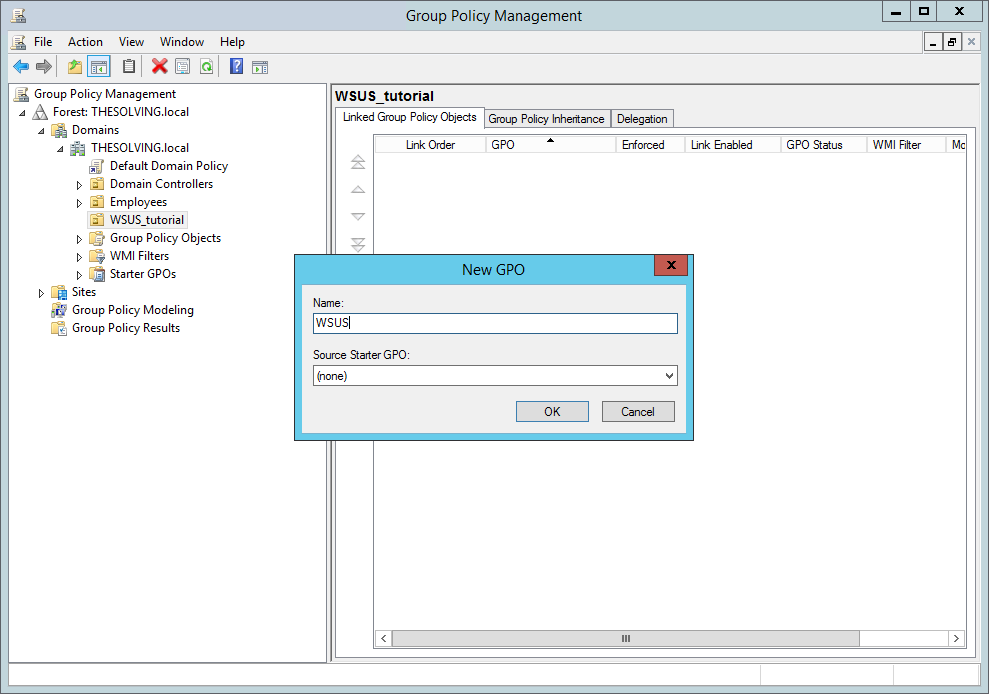The width and height of the screenshot is (989, 694).
Task: Click the Refresh toolbar icon
Action: coord(206,66)
